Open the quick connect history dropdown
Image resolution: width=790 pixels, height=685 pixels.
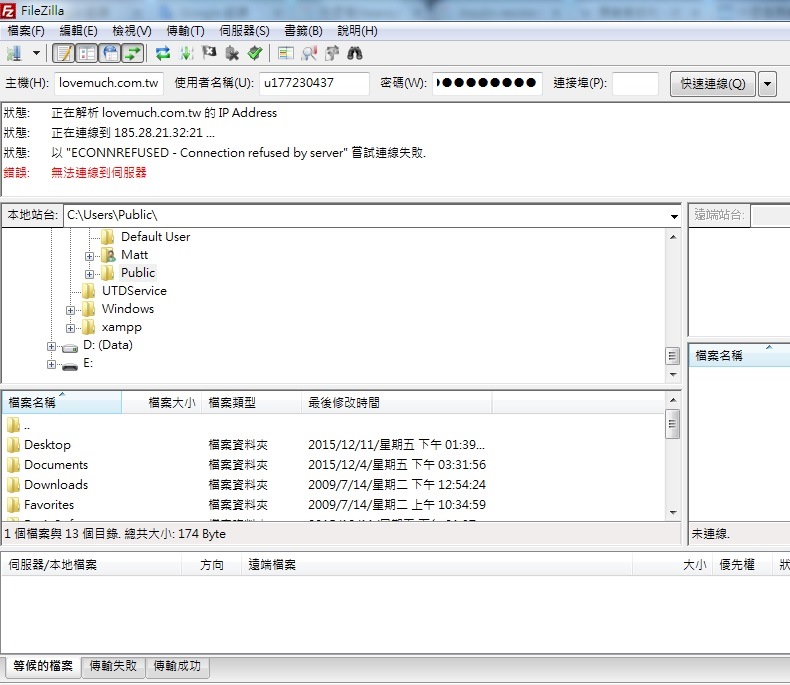(767, 84)
